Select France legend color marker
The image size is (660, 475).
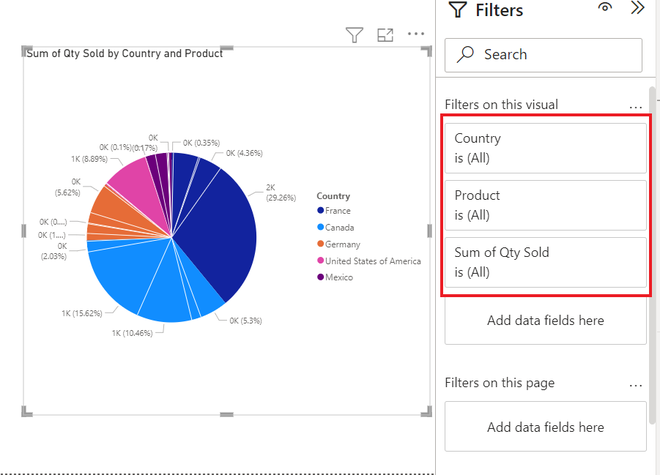320,211
